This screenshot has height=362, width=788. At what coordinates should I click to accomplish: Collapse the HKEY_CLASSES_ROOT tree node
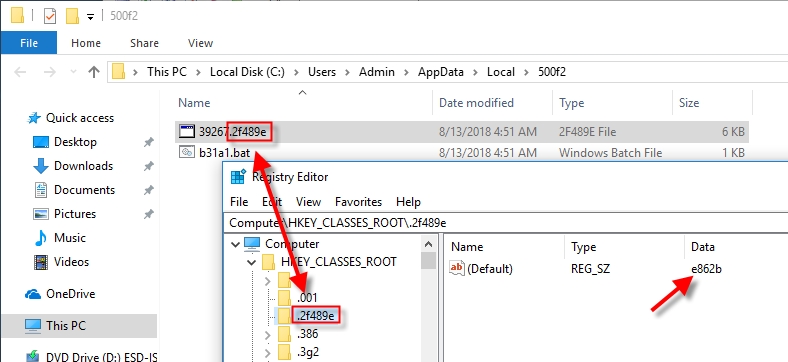click(252, 262)
